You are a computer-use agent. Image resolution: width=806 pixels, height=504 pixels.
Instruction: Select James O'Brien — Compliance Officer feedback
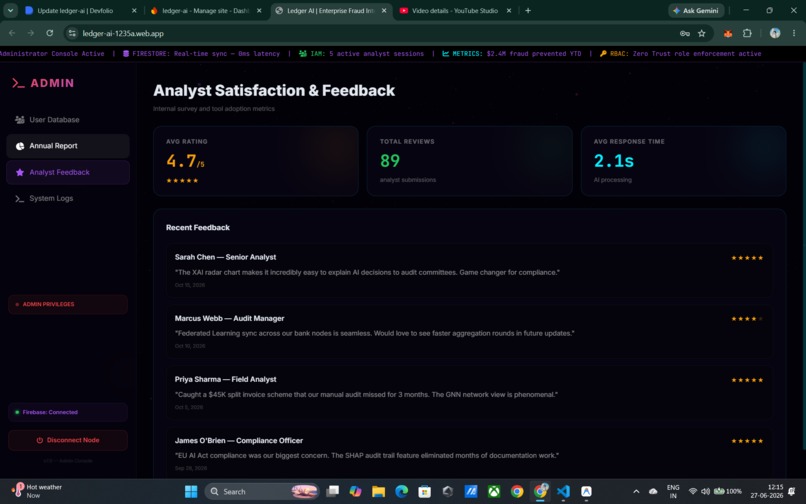(469, 454)
